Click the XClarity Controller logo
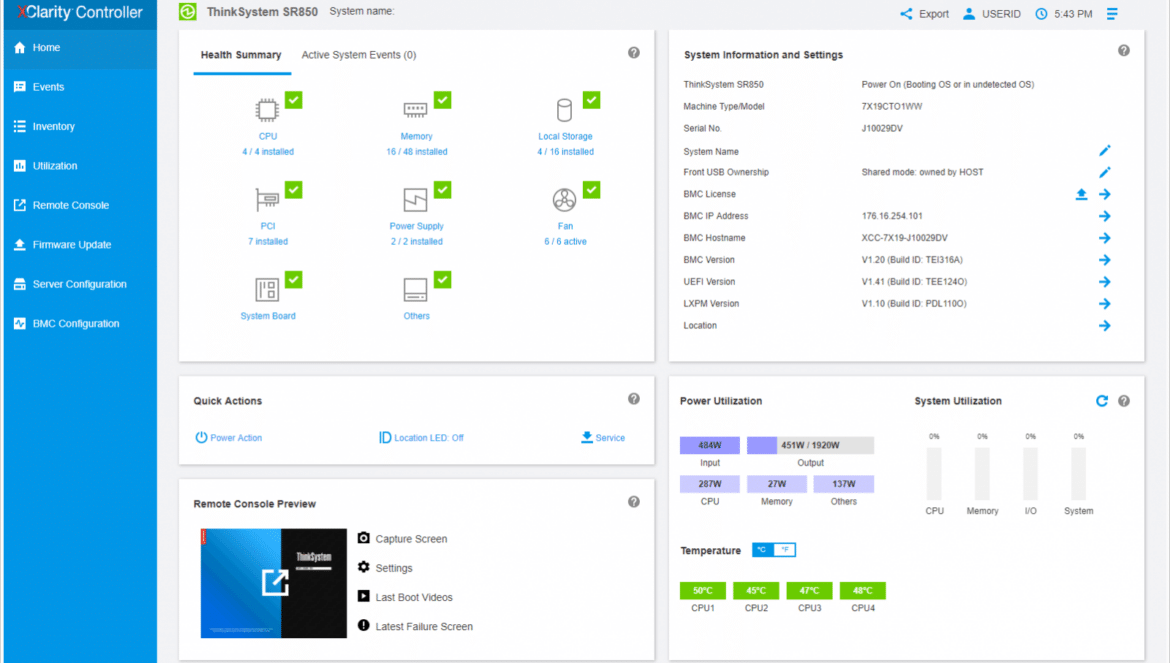This screenshot has height=663, width=1170. (80, 13)
